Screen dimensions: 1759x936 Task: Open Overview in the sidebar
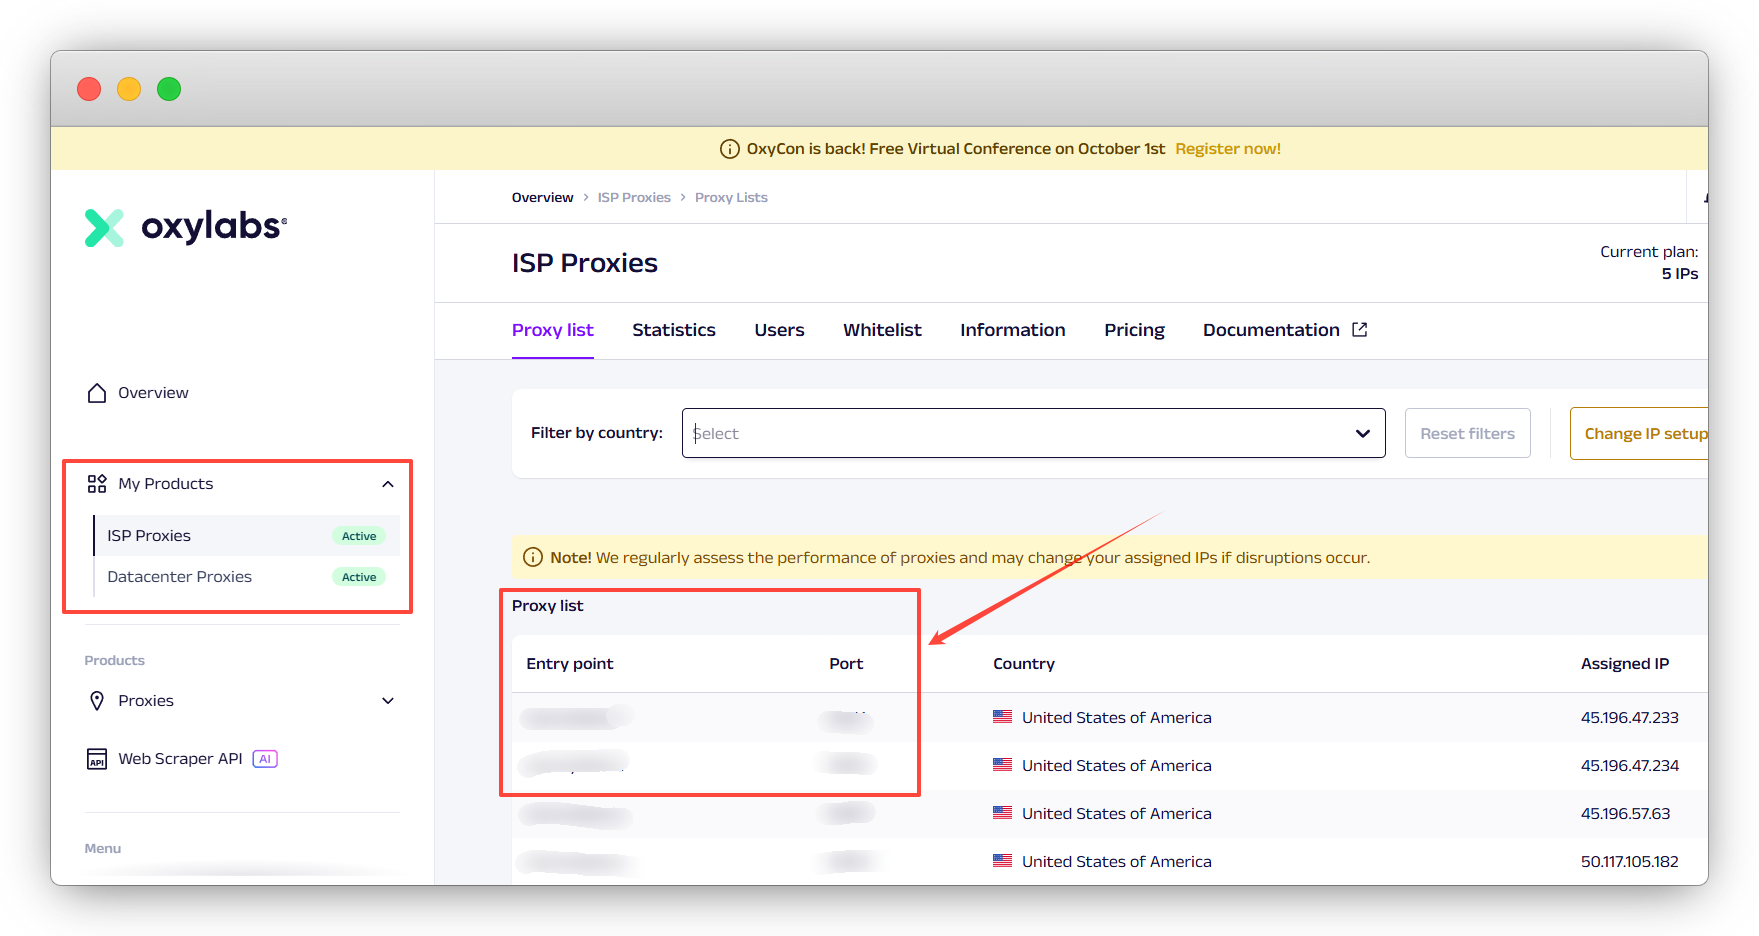click(153, 393)
